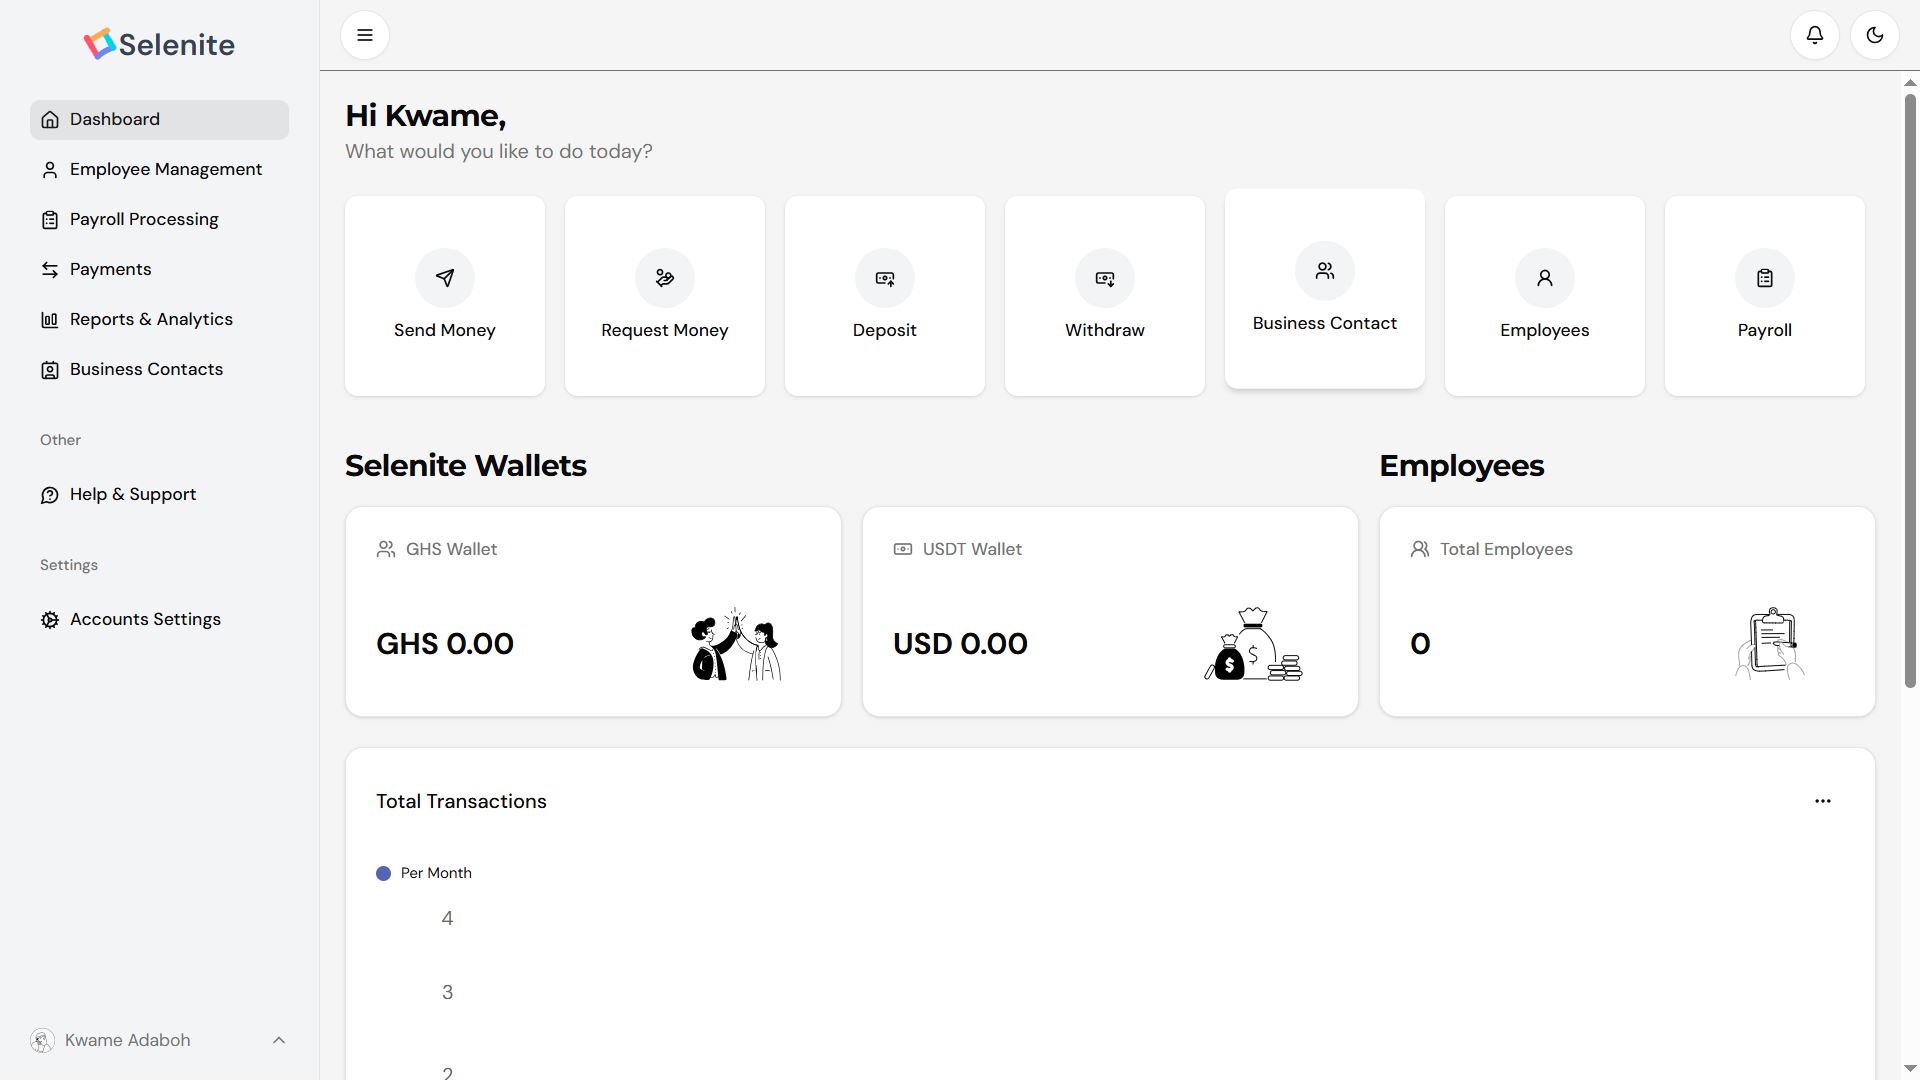The image size is (1920, 1080).
Task: Open Accounts Settings link
Action: point(145,620)
